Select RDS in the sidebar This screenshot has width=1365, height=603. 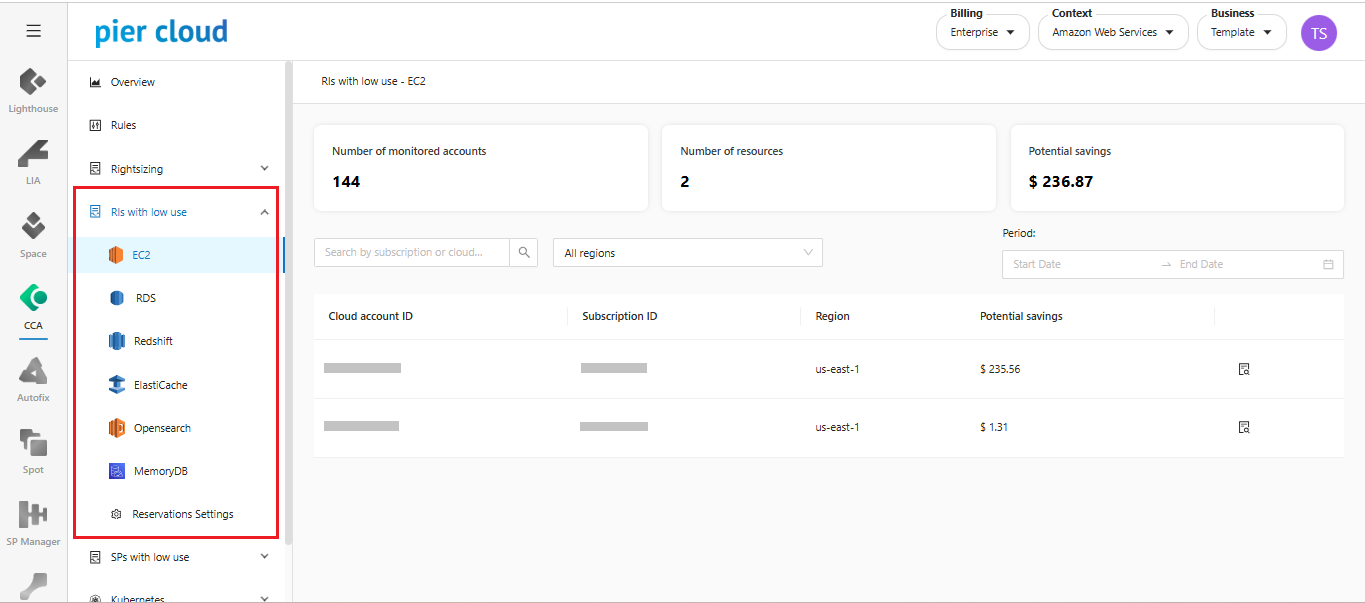point(145,298)
